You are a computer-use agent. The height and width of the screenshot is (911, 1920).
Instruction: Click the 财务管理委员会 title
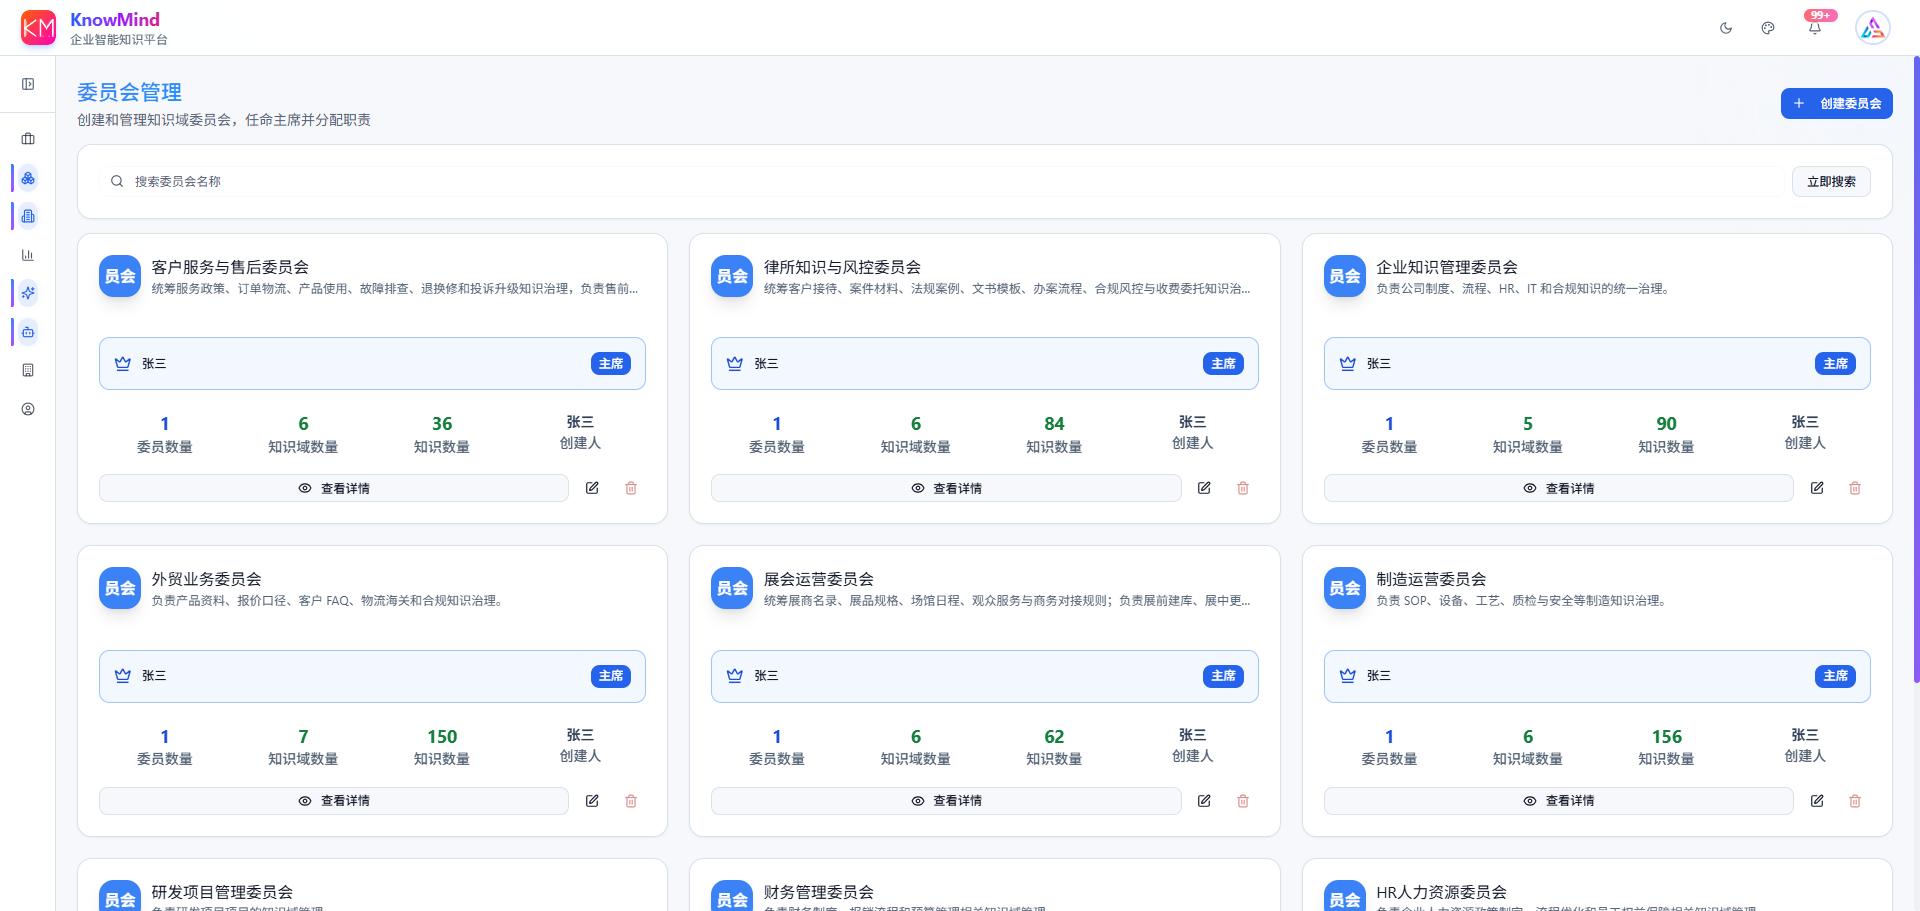(819, 892)
